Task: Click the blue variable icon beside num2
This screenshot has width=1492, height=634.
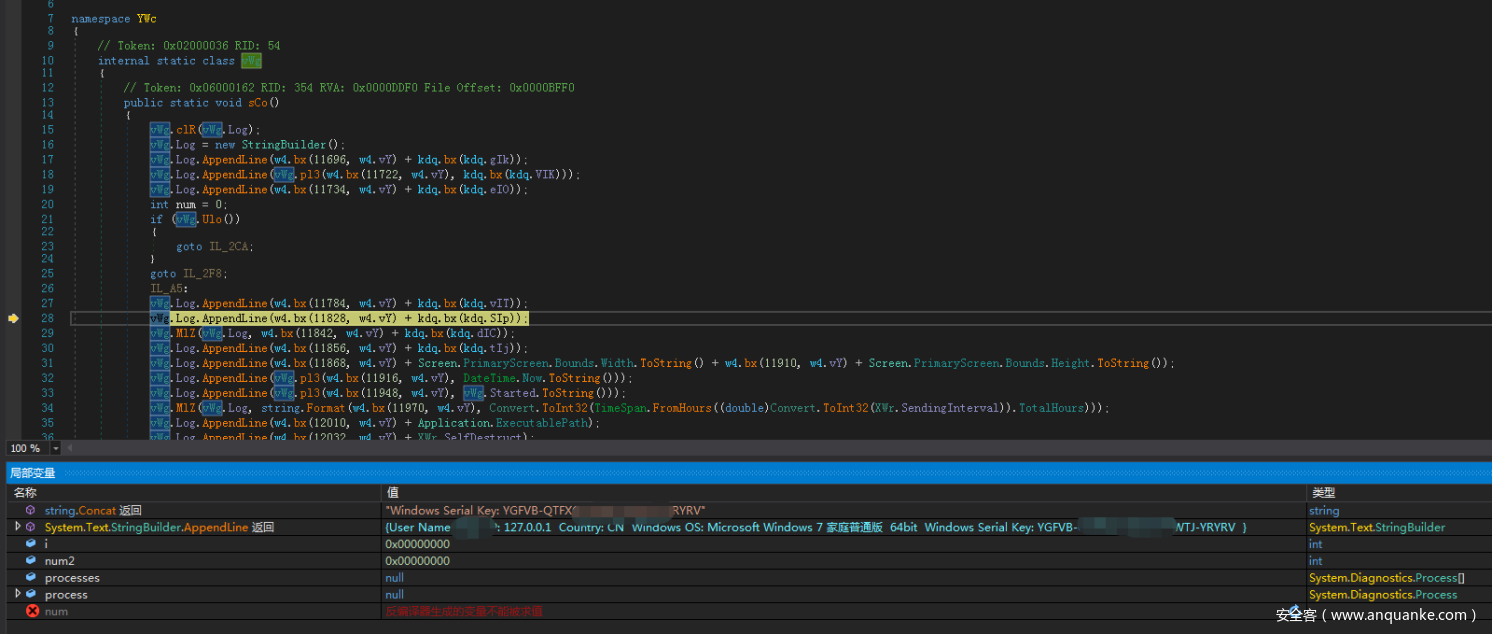Action: coord(32,561)
